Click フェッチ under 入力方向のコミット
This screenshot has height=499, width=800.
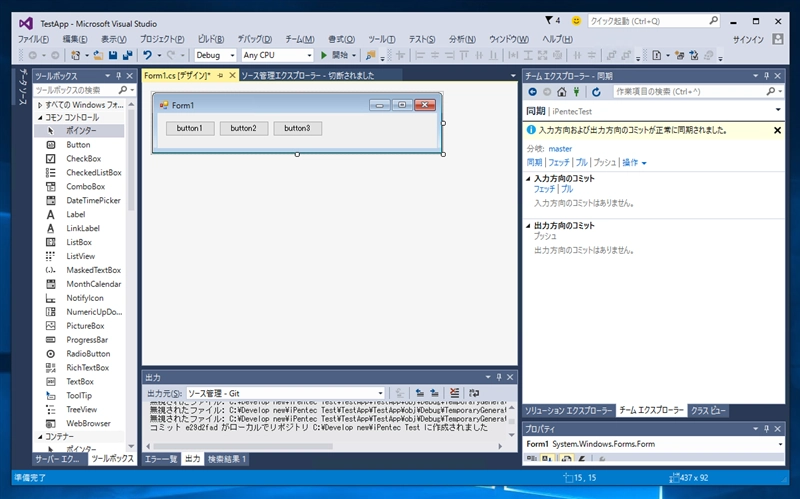click(x=544, y=189)
